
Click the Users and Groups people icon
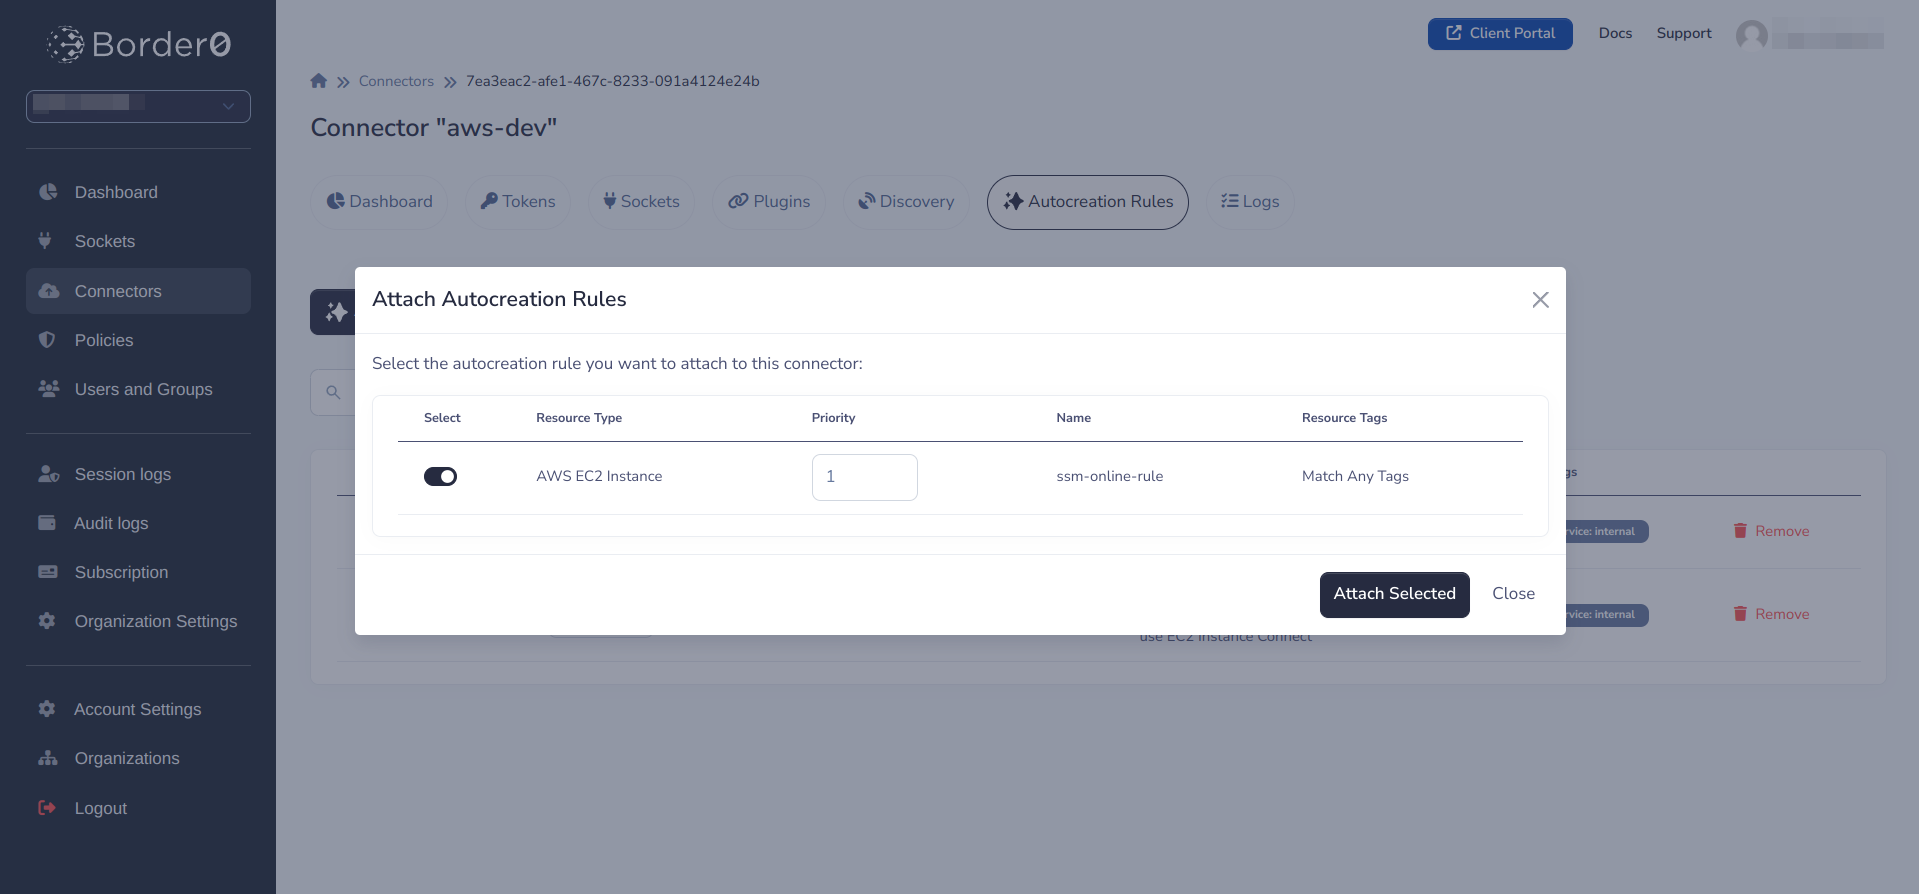coord(48,388)
